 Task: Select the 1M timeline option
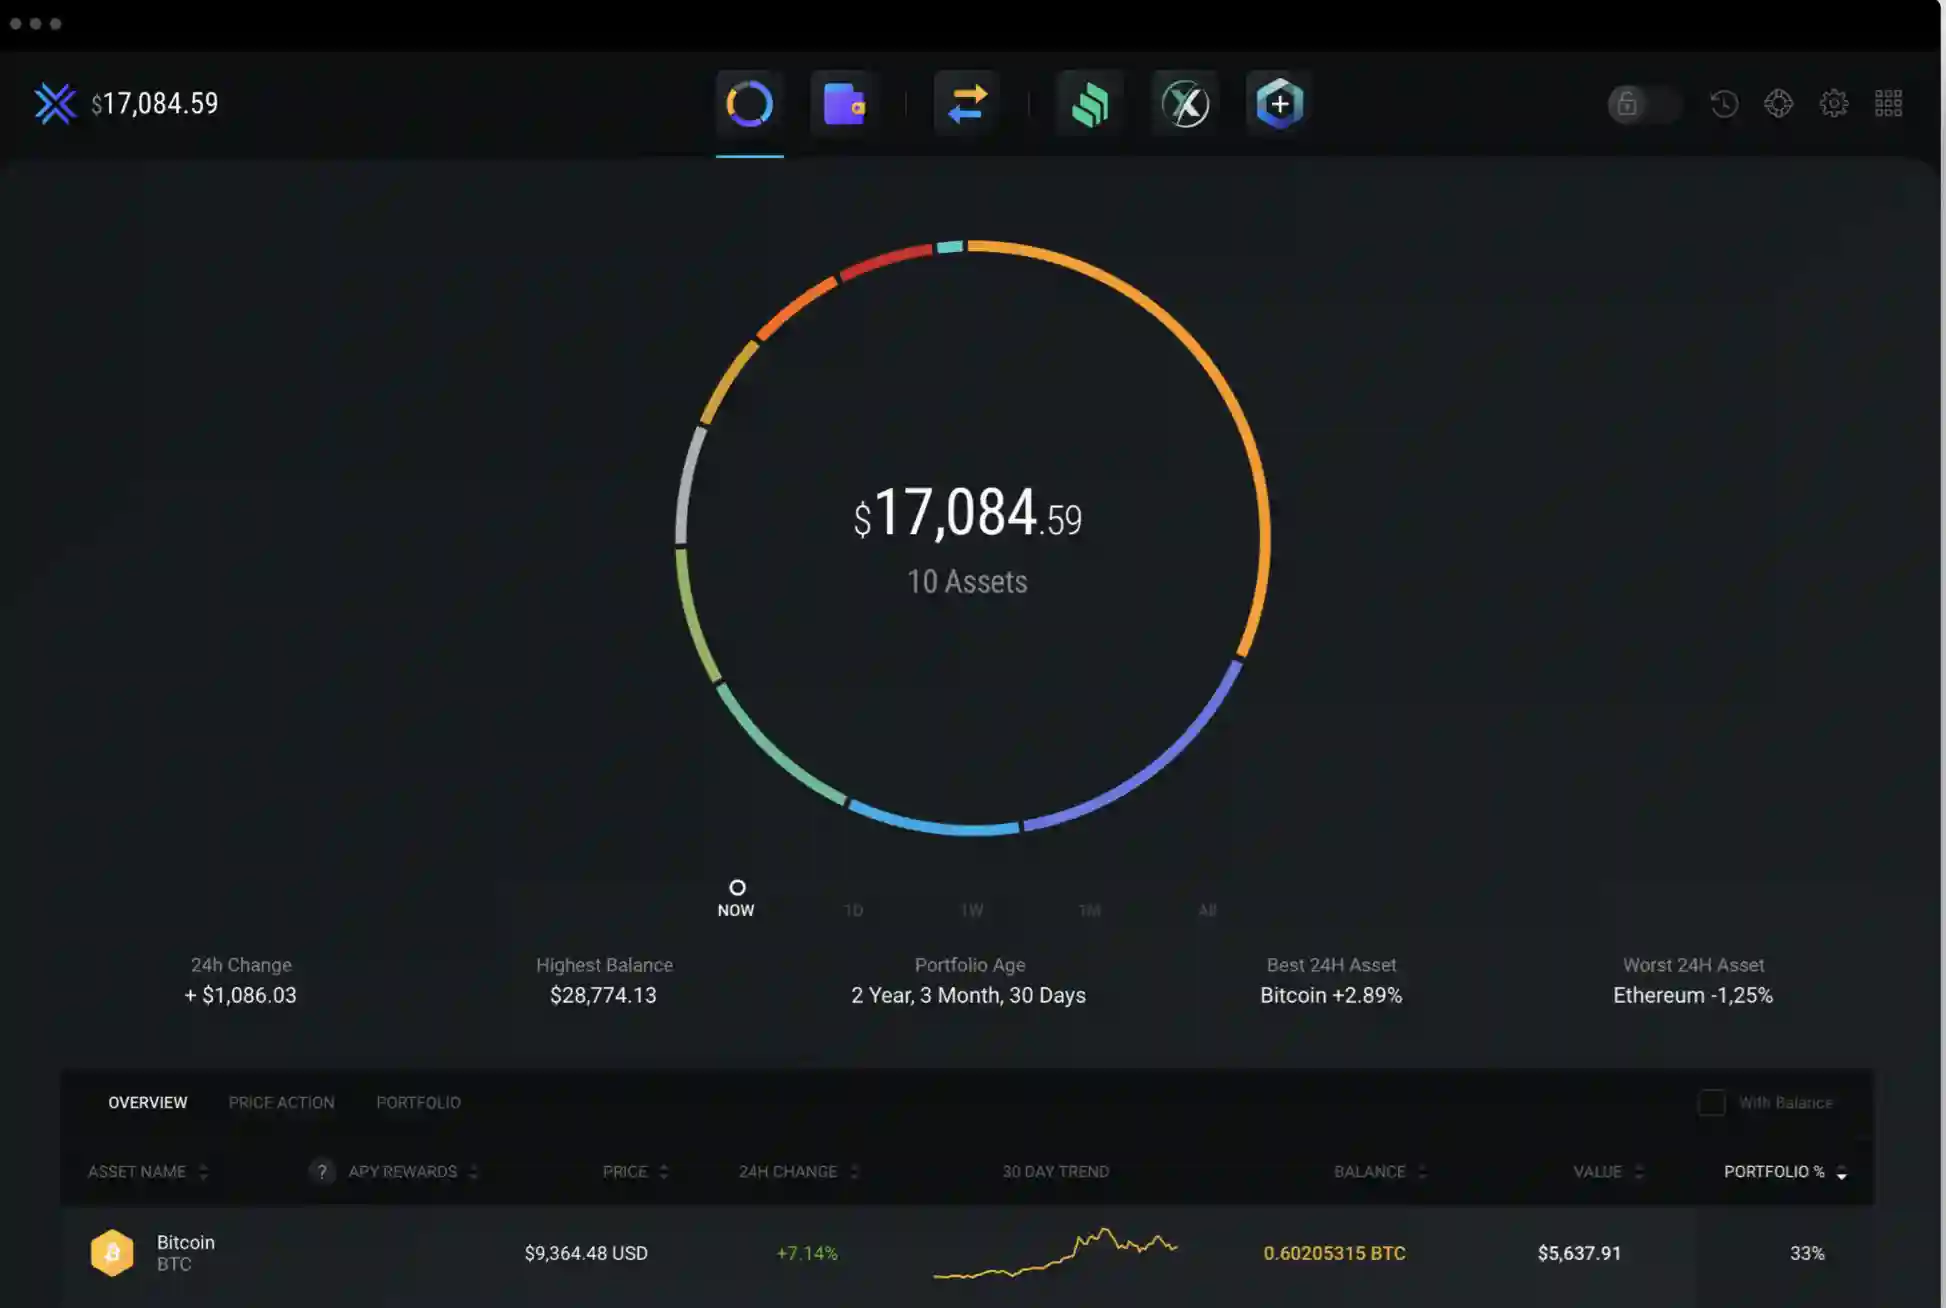(x=1089, y=910)
